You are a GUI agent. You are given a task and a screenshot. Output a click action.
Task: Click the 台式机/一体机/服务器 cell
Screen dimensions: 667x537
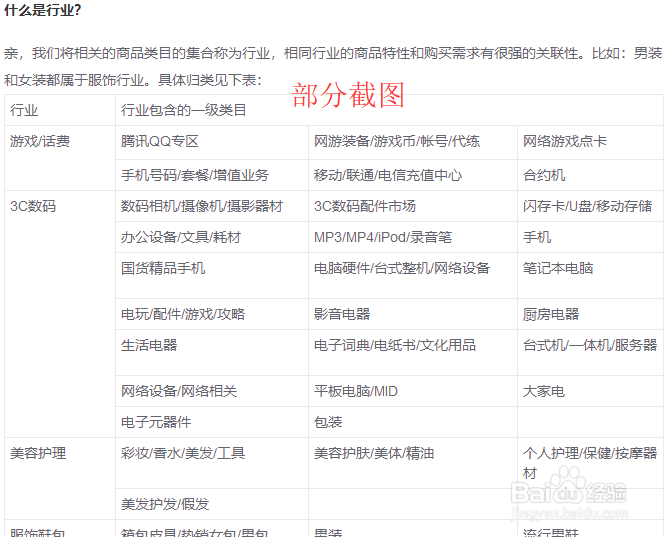[590, 352]
